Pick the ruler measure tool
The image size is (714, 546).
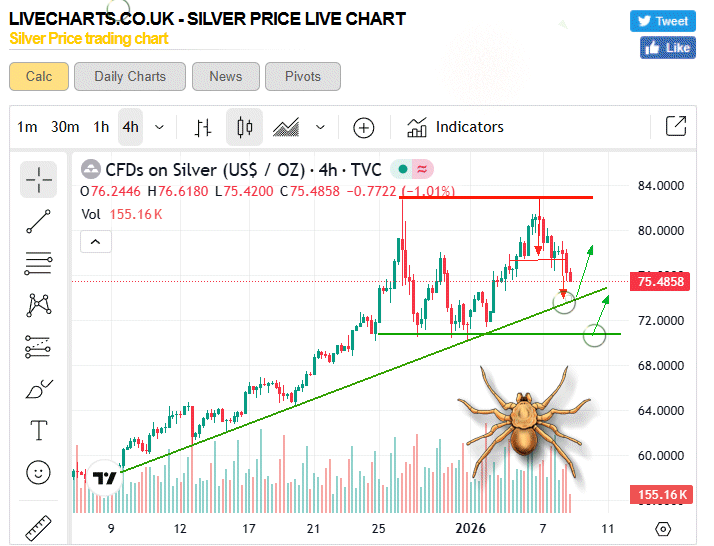tap(39, 526)
